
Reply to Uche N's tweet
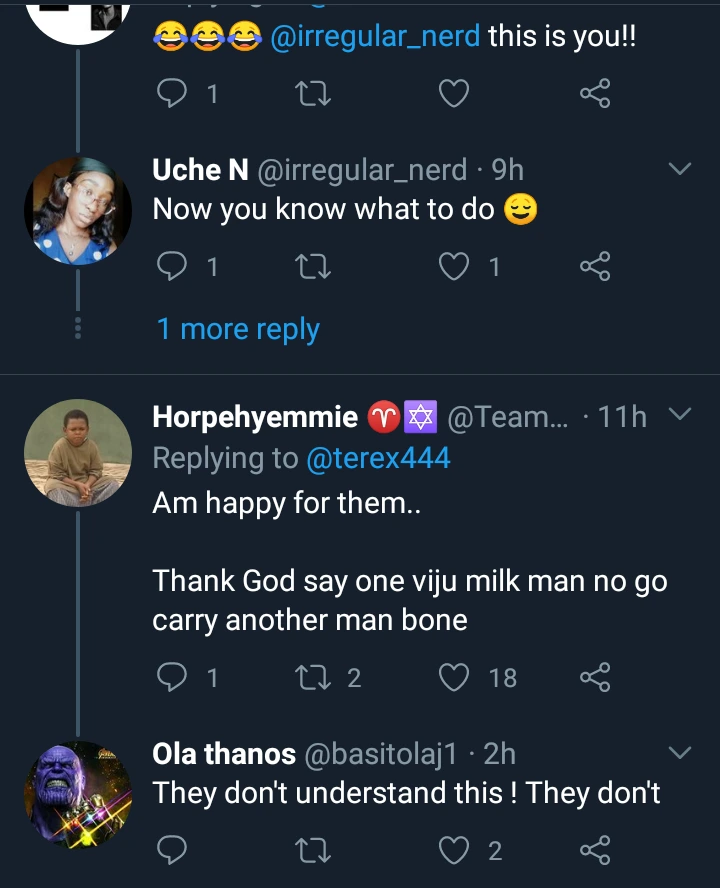(x=173, y=265)
